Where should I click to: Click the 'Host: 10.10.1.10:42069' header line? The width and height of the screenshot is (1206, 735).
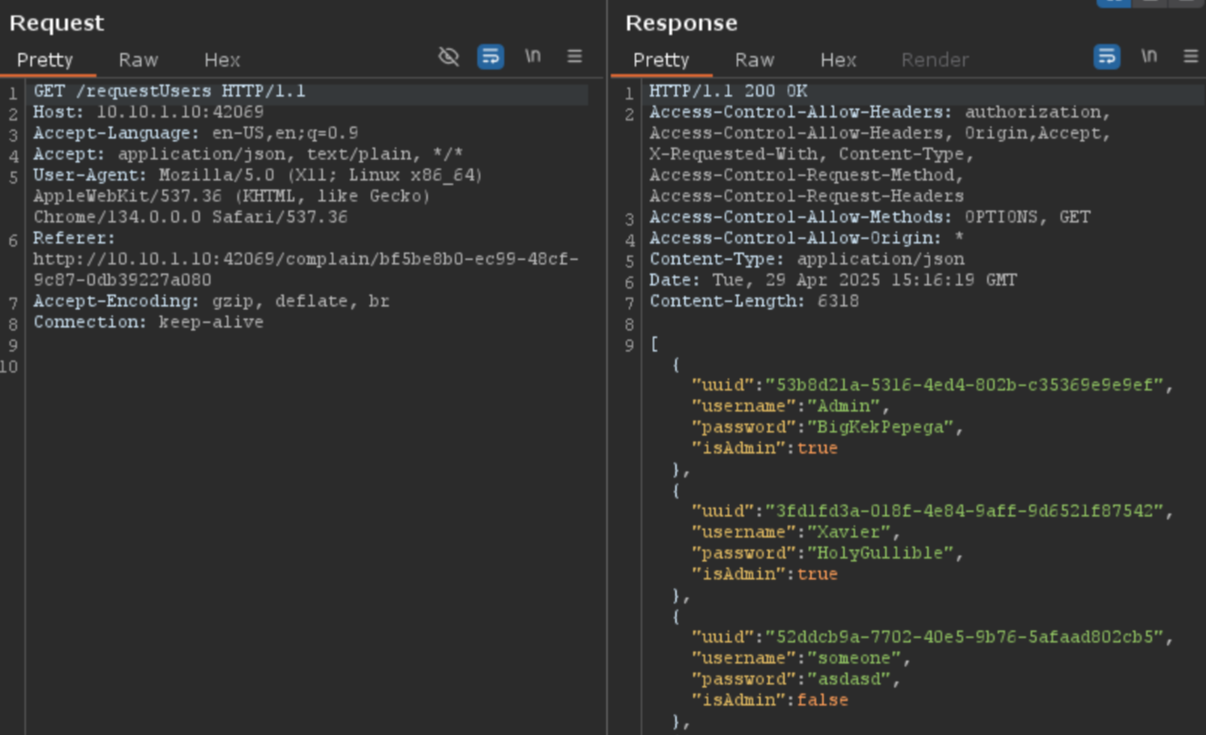tap(148, 112)
